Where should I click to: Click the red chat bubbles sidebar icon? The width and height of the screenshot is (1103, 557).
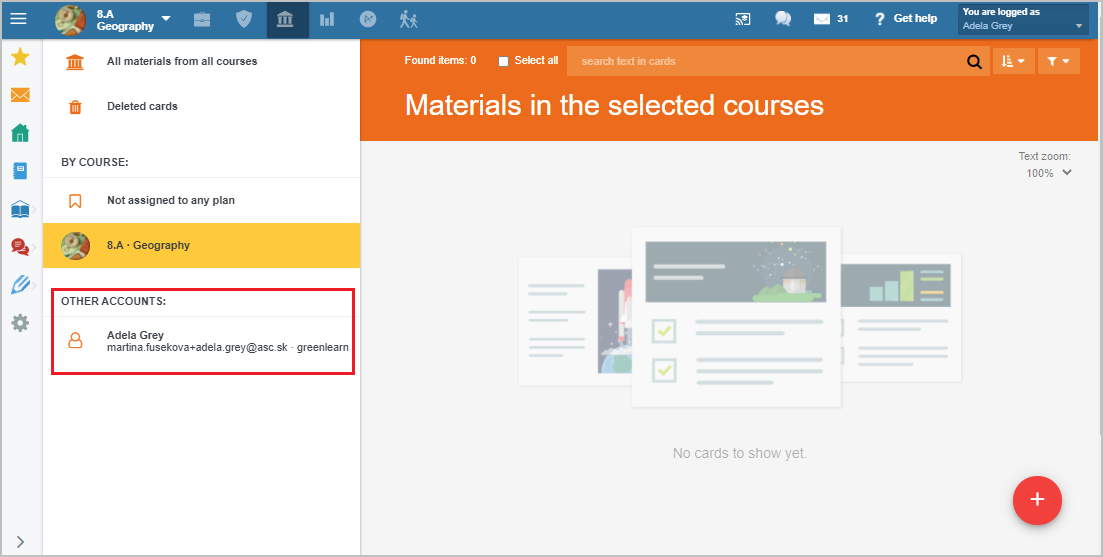pos(20,247)
